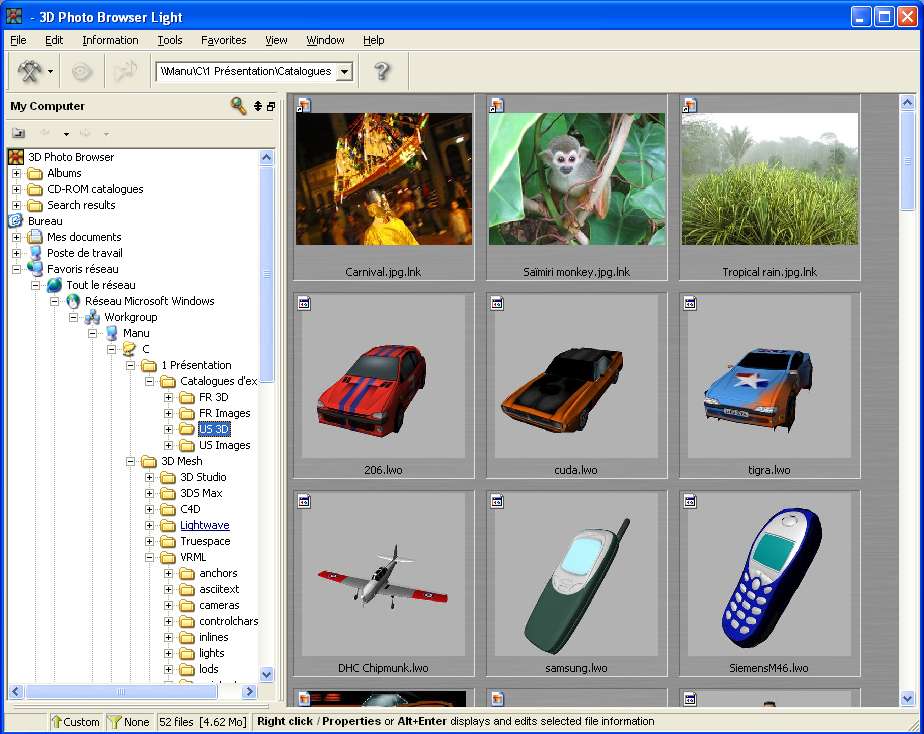Viewport: 924px width, 734px height.
Task: Click the Albums folder icon
Action: pos(35,173)
